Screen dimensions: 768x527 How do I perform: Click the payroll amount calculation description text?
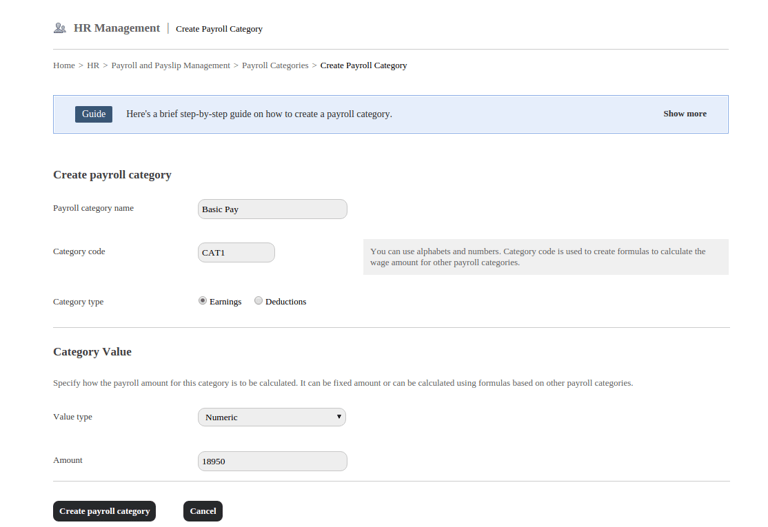(343, 383)
